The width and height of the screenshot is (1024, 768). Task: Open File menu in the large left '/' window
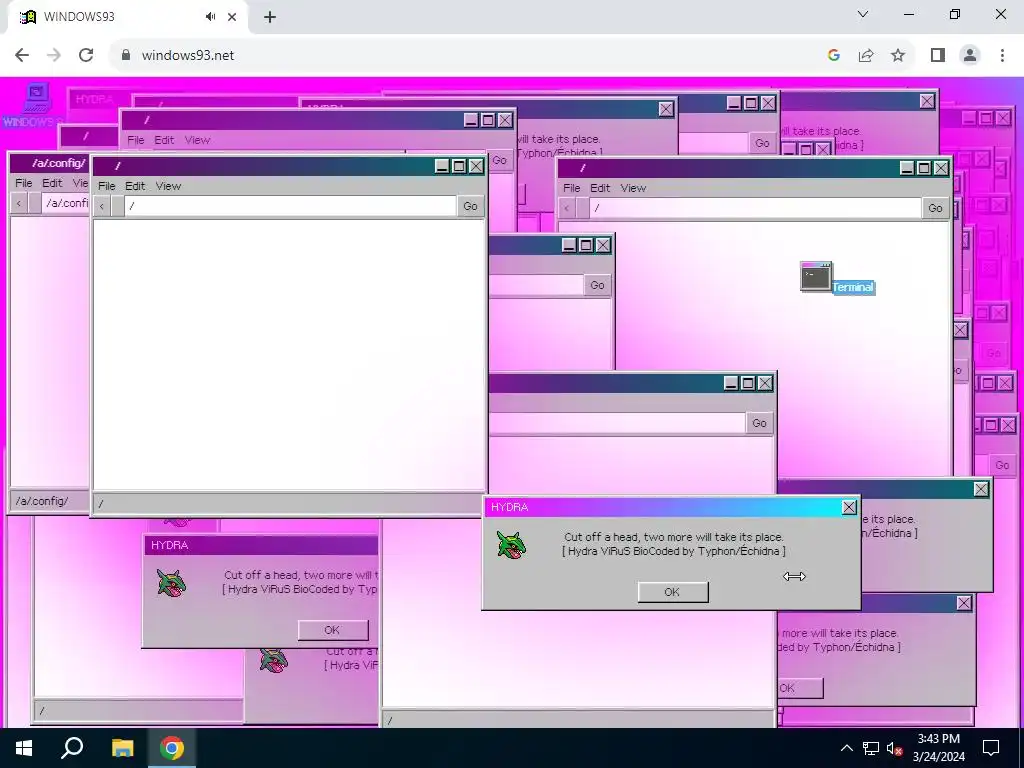(x=106, y=186)
